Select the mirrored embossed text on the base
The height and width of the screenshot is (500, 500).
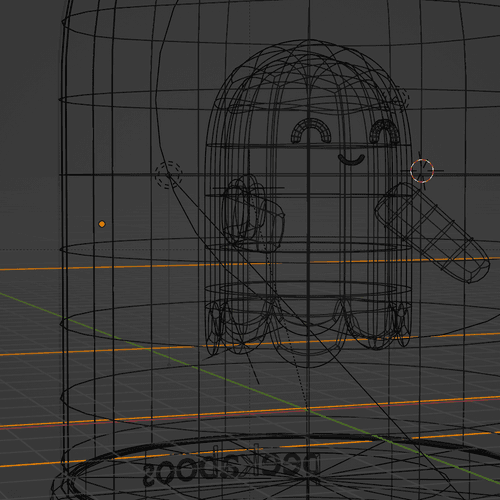tap(232, 465)
